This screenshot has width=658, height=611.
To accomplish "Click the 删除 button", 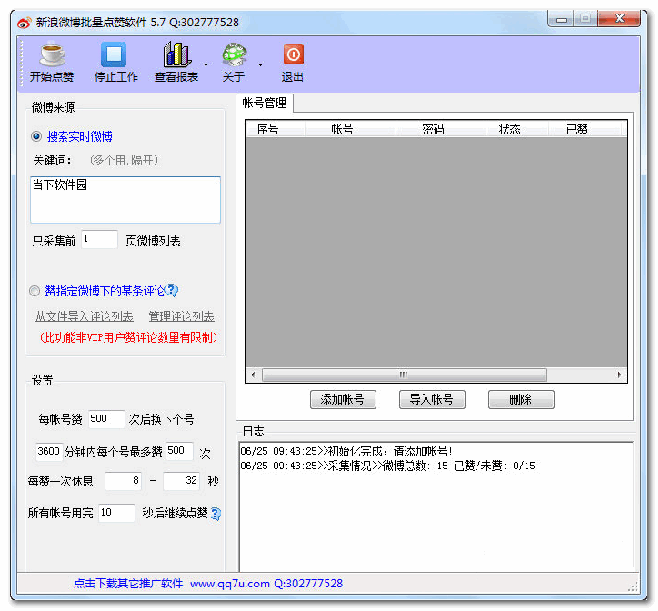I will pos(521,400).
